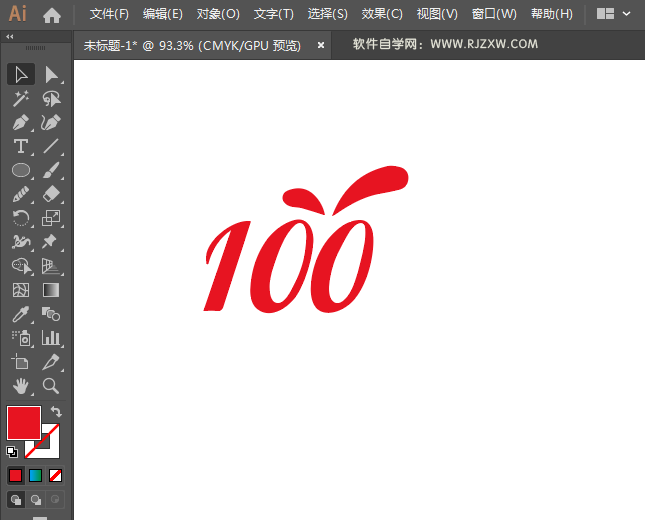The height and width of the screenshot is (520, 645).
Task: Activate the Width/Warp tool
Action: 21,241
